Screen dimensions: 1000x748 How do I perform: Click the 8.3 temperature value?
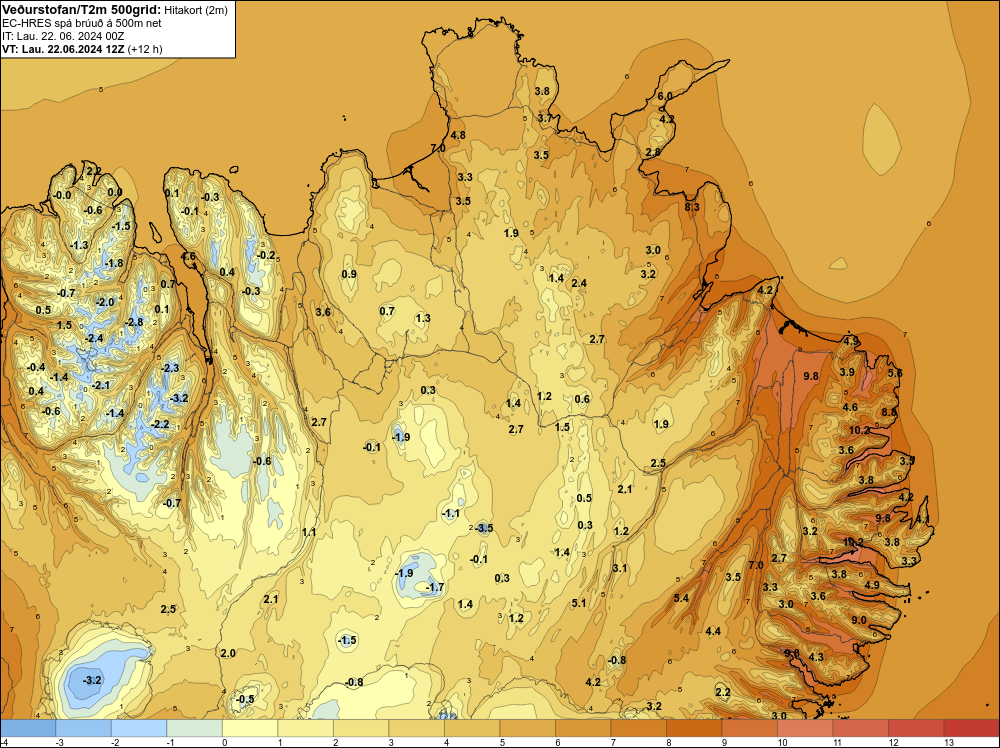[x=692, y=207]
